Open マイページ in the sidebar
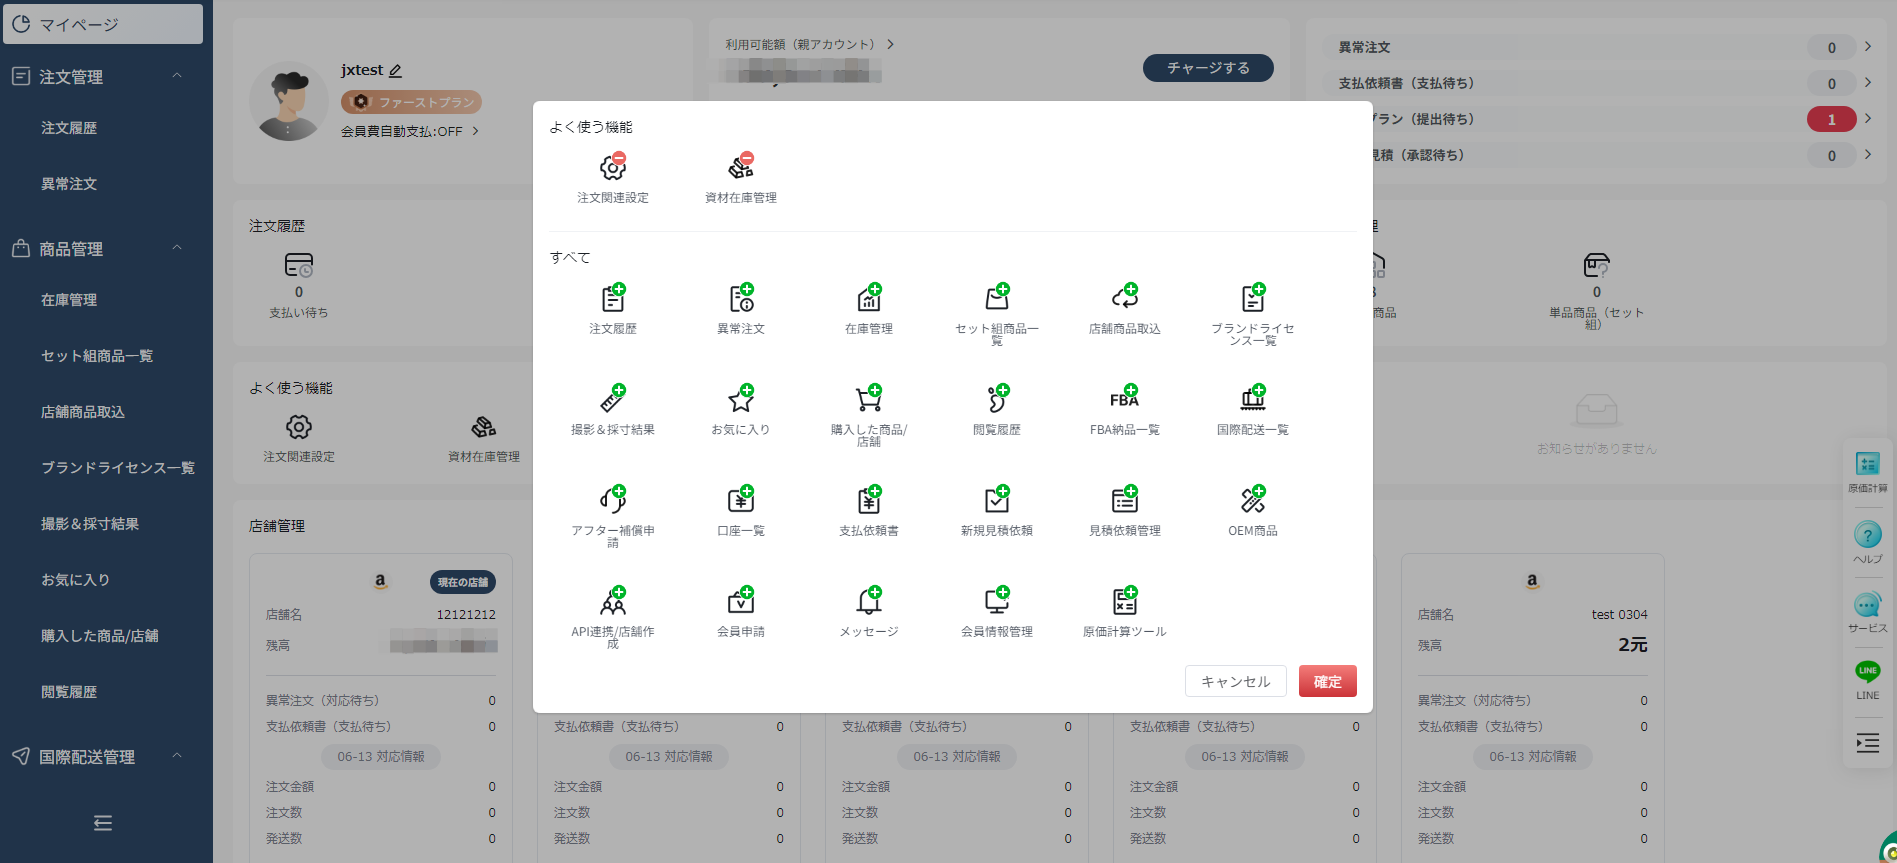This screenshot has width=1897, height=863. (103, 24)
